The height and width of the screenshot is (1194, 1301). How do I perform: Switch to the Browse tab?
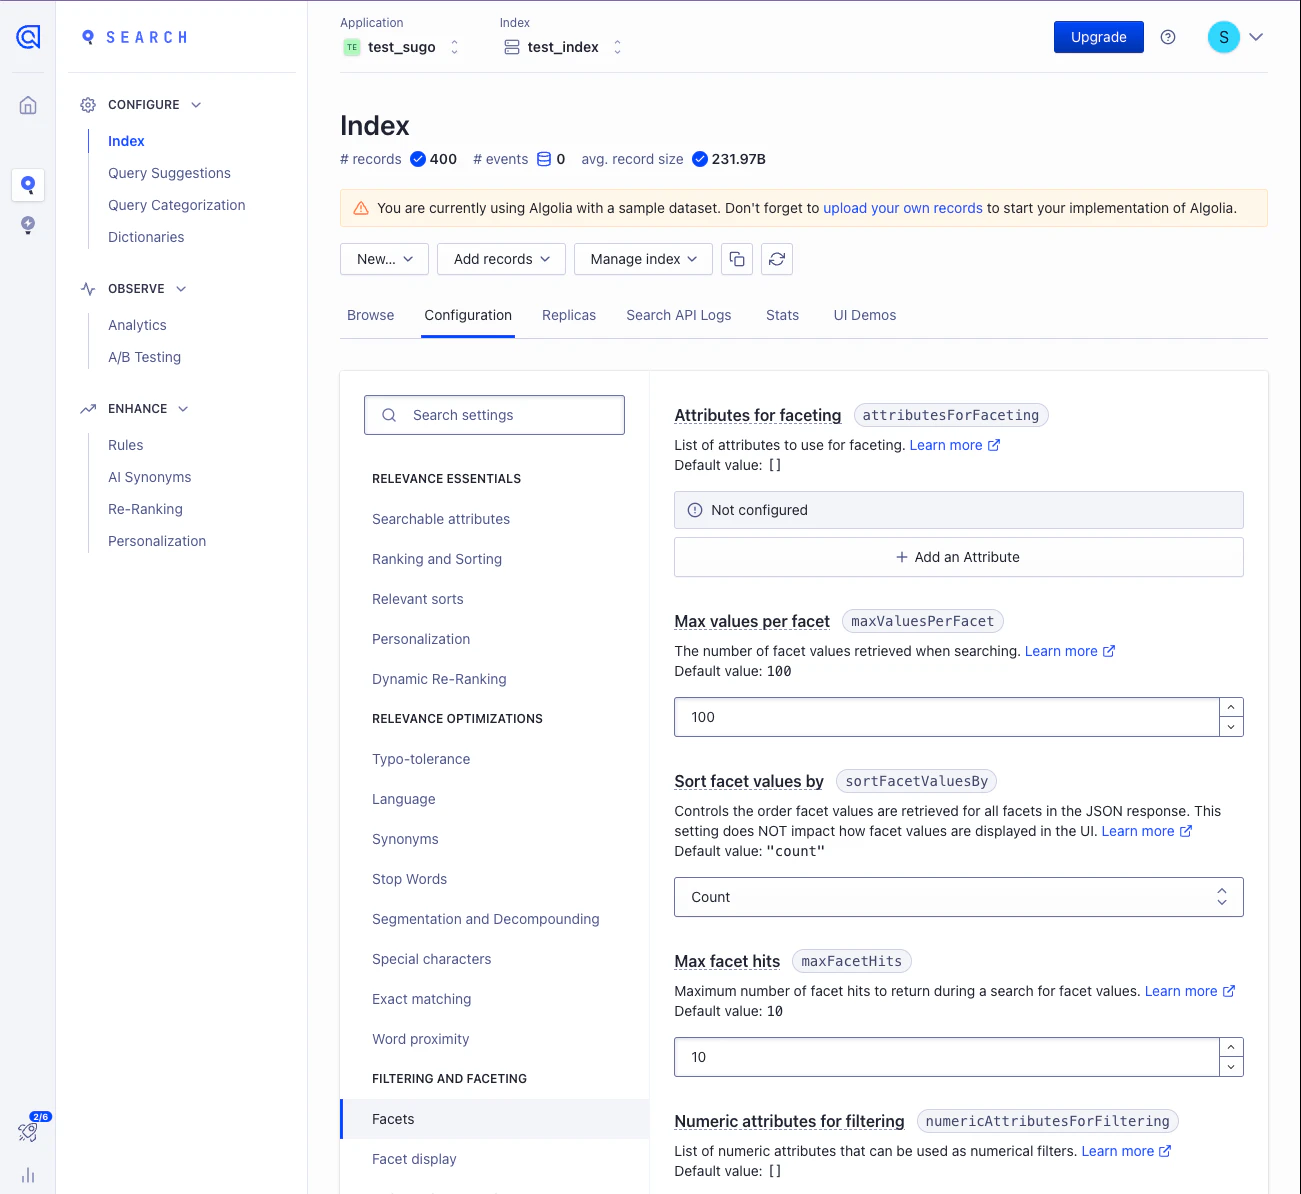(371, 315)
